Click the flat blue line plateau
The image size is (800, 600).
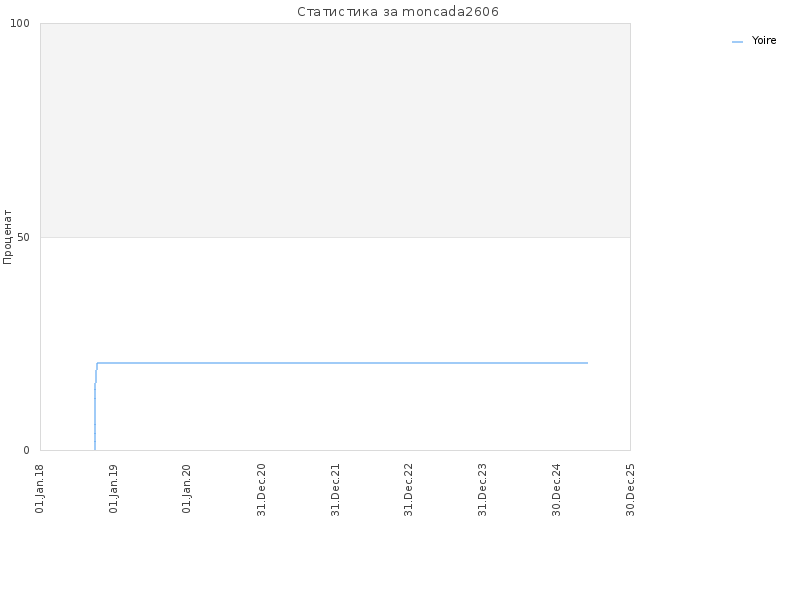342,363
